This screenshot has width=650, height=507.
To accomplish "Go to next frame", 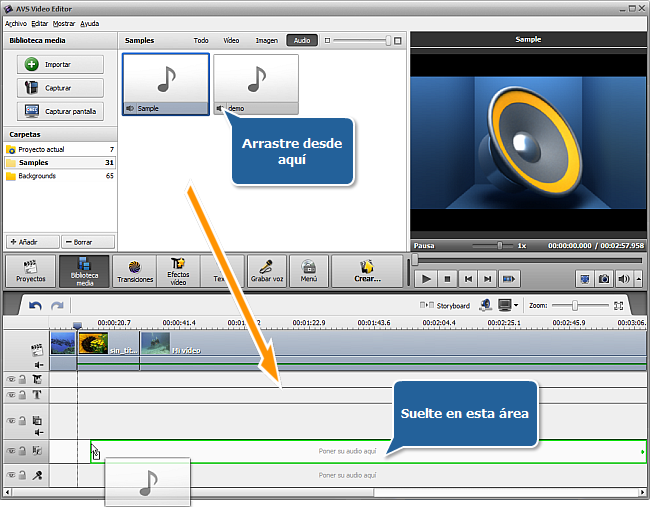I will point(488,279).
